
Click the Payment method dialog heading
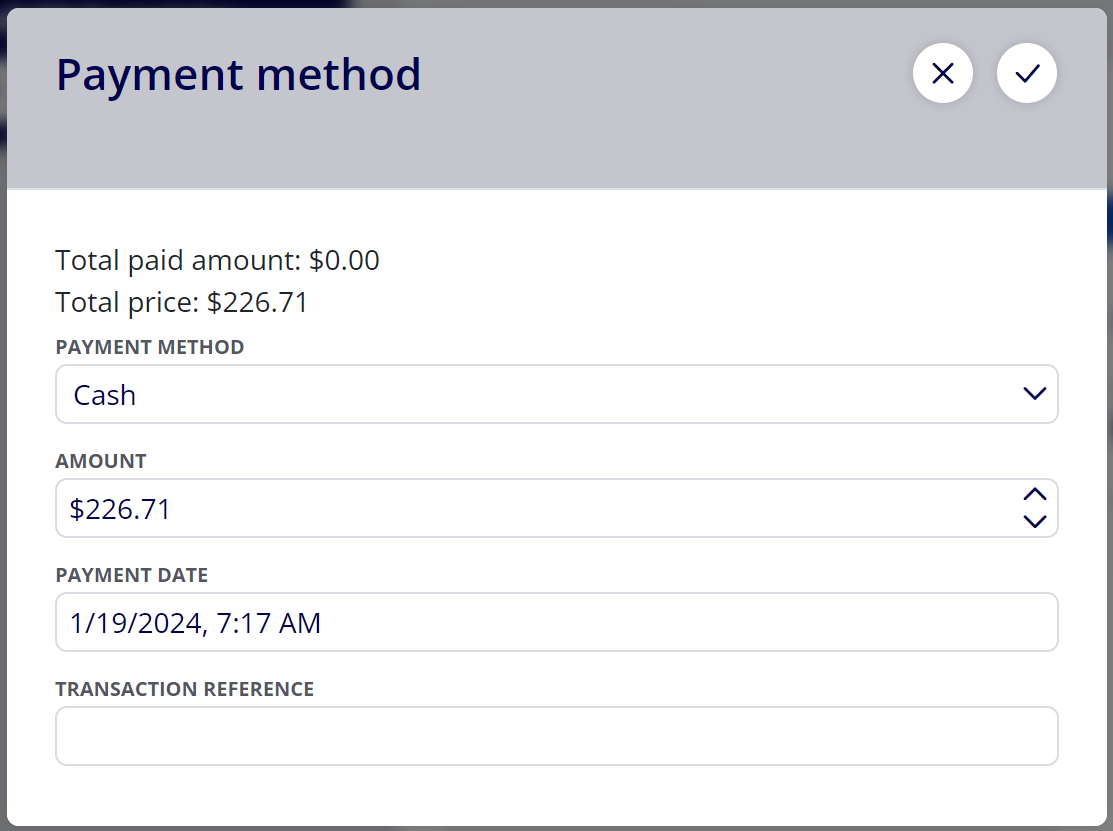click(238, 75)
